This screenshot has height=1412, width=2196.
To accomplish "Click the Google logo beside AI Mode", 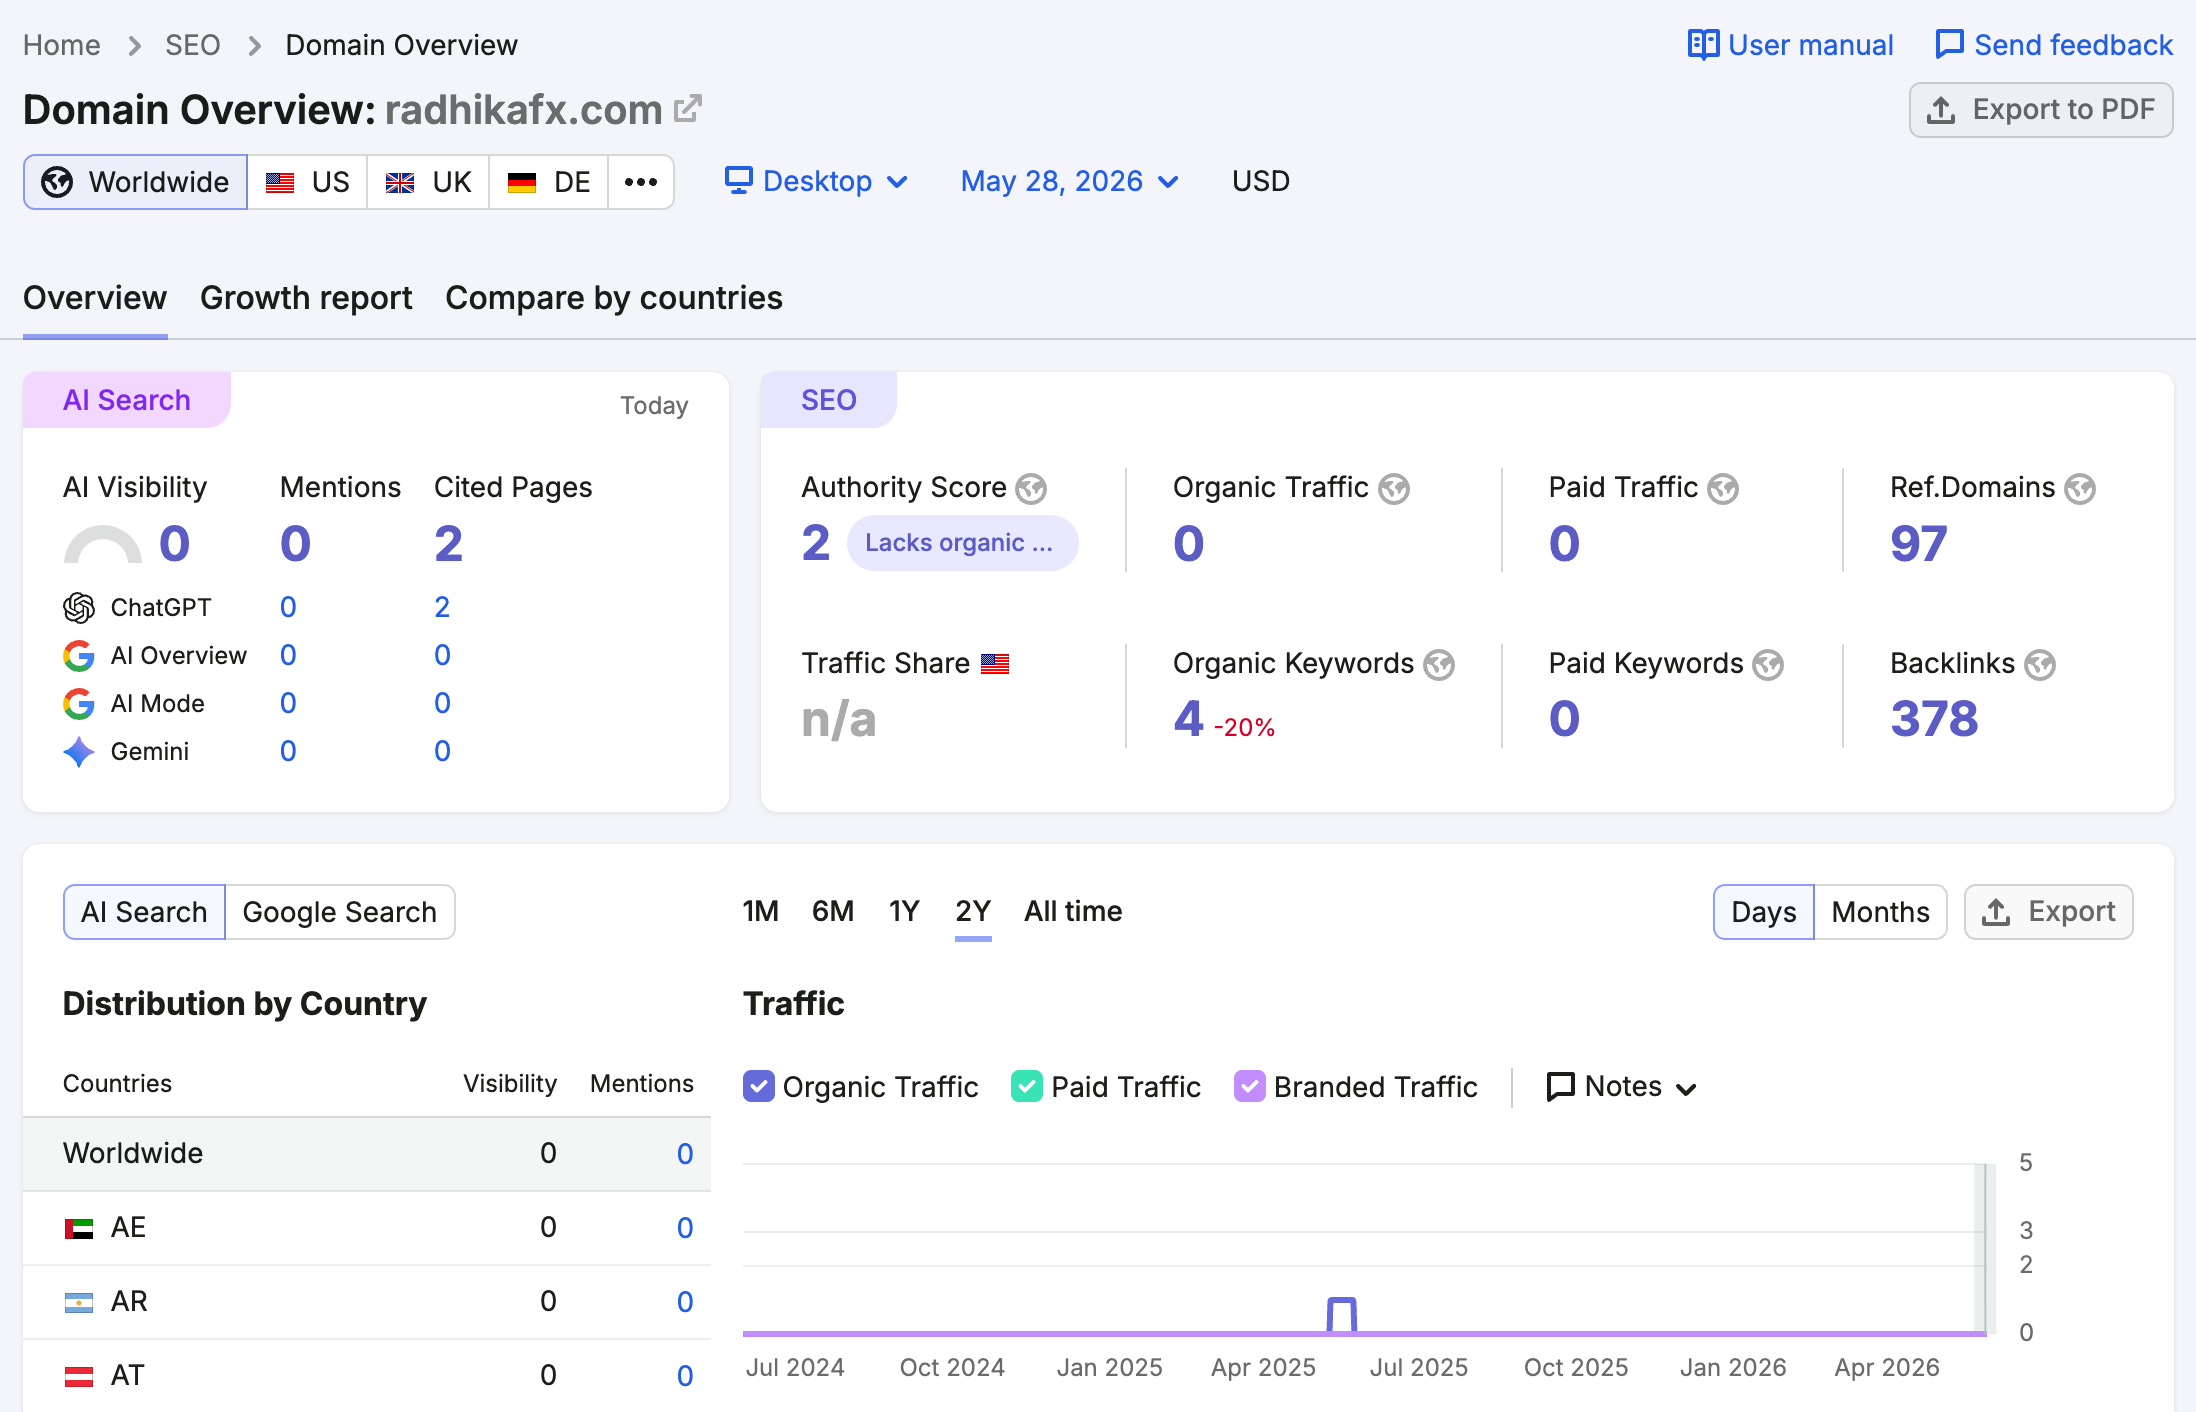I will click(x=79, y=704).
